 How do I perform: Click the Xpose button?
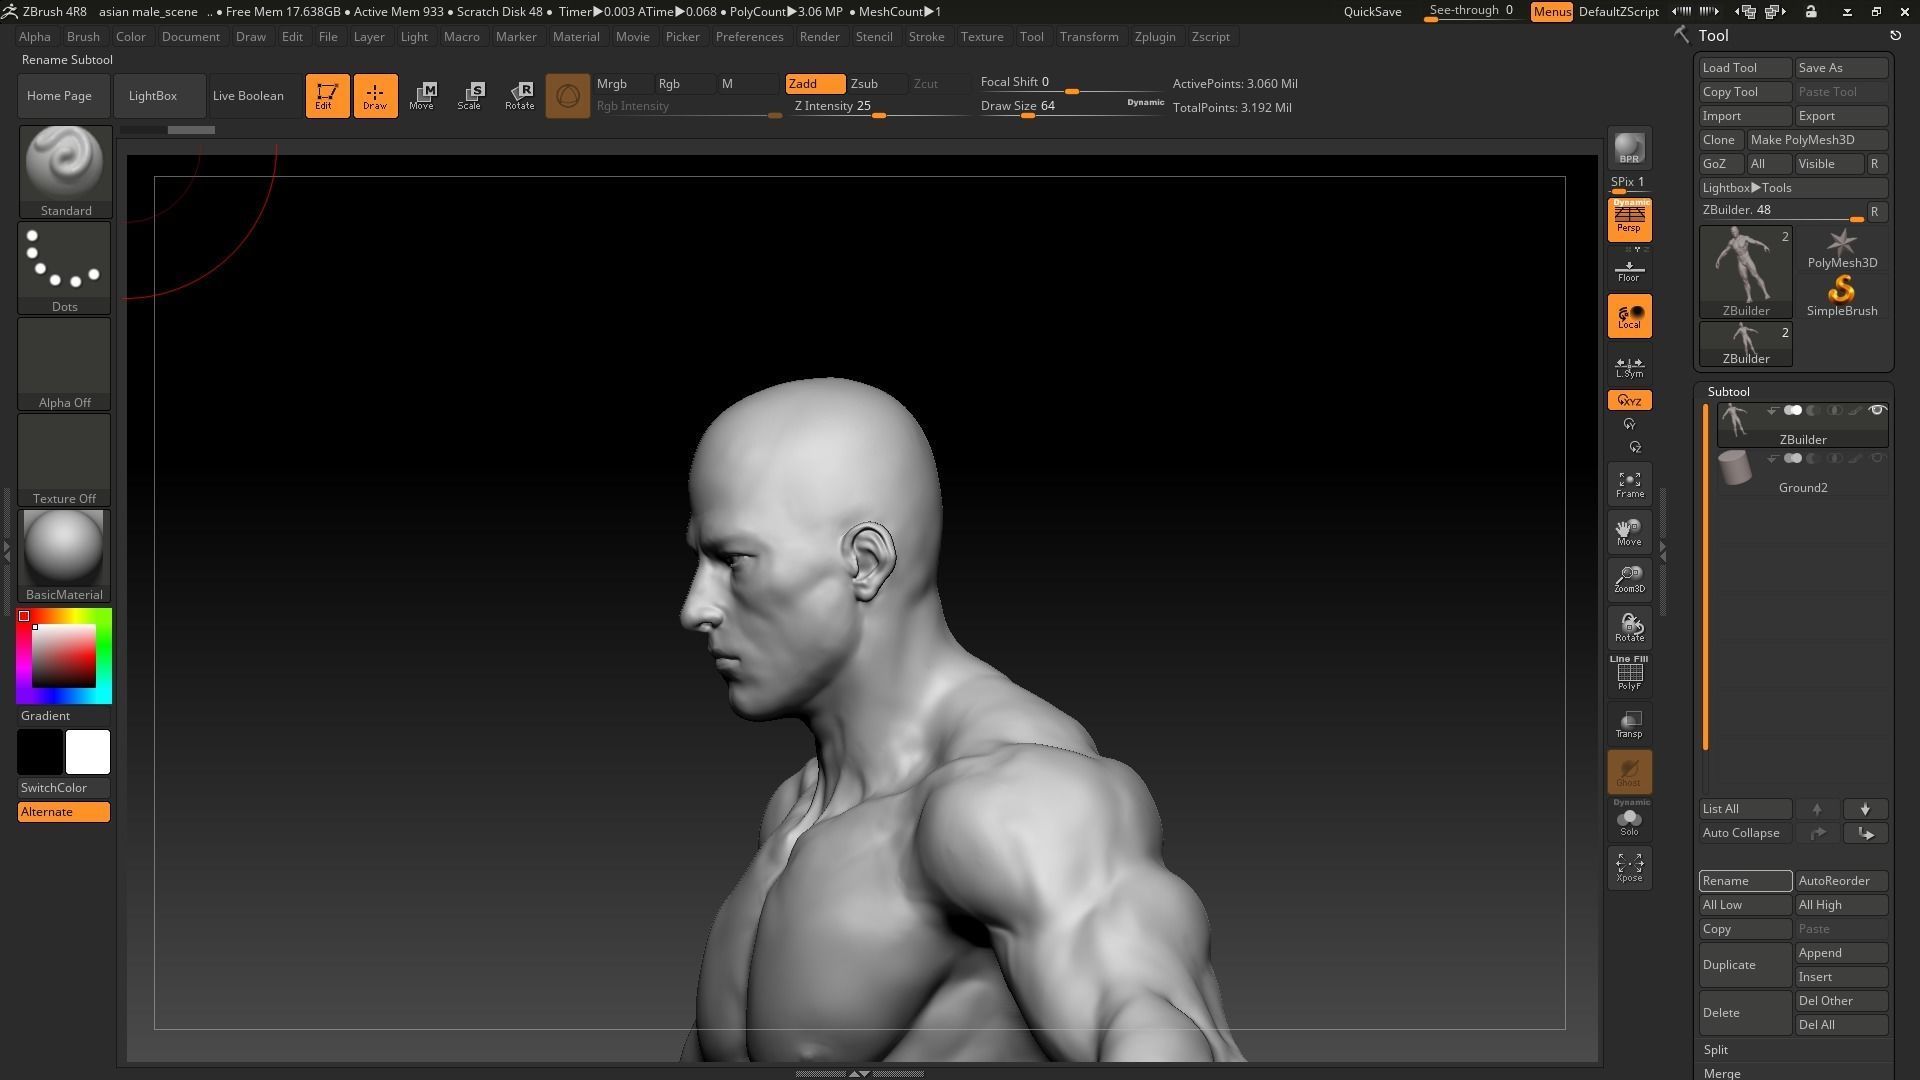pos(1629,867)
